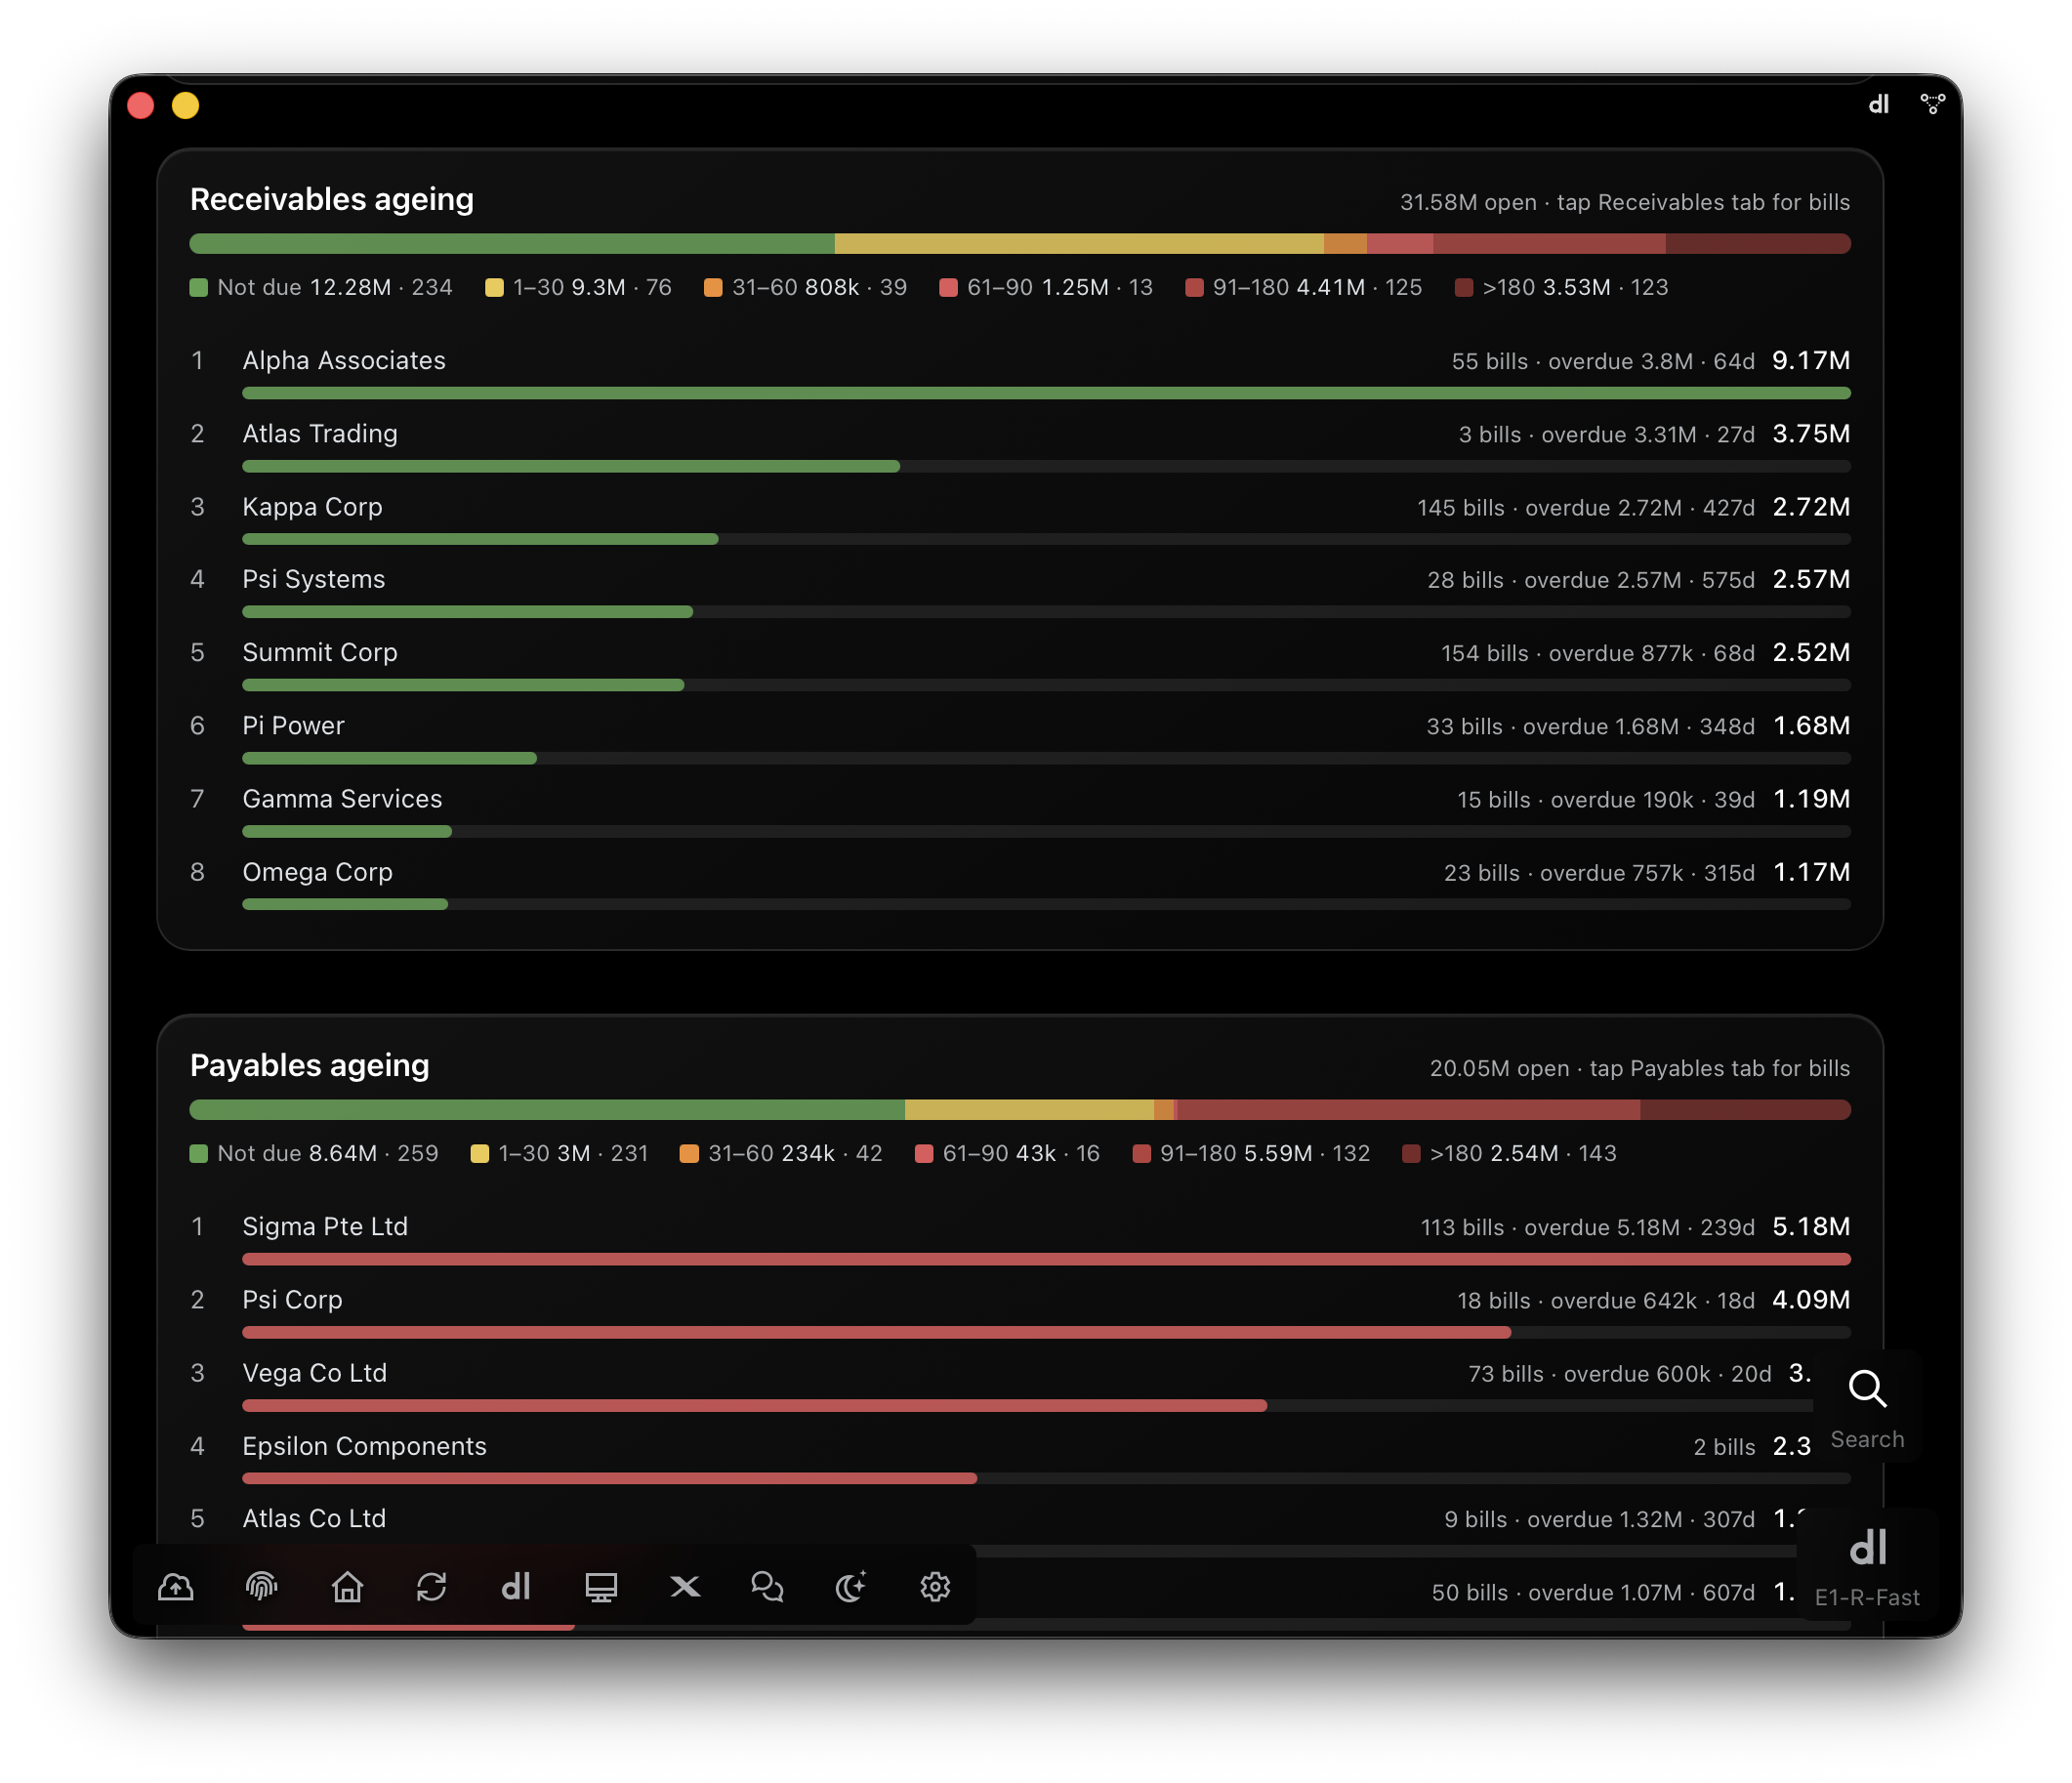Click the 3.75M total for Atlas Trading
Image resolution: width=2072 pixels, height=1783 pixels.
click(x=1811, y=433)
